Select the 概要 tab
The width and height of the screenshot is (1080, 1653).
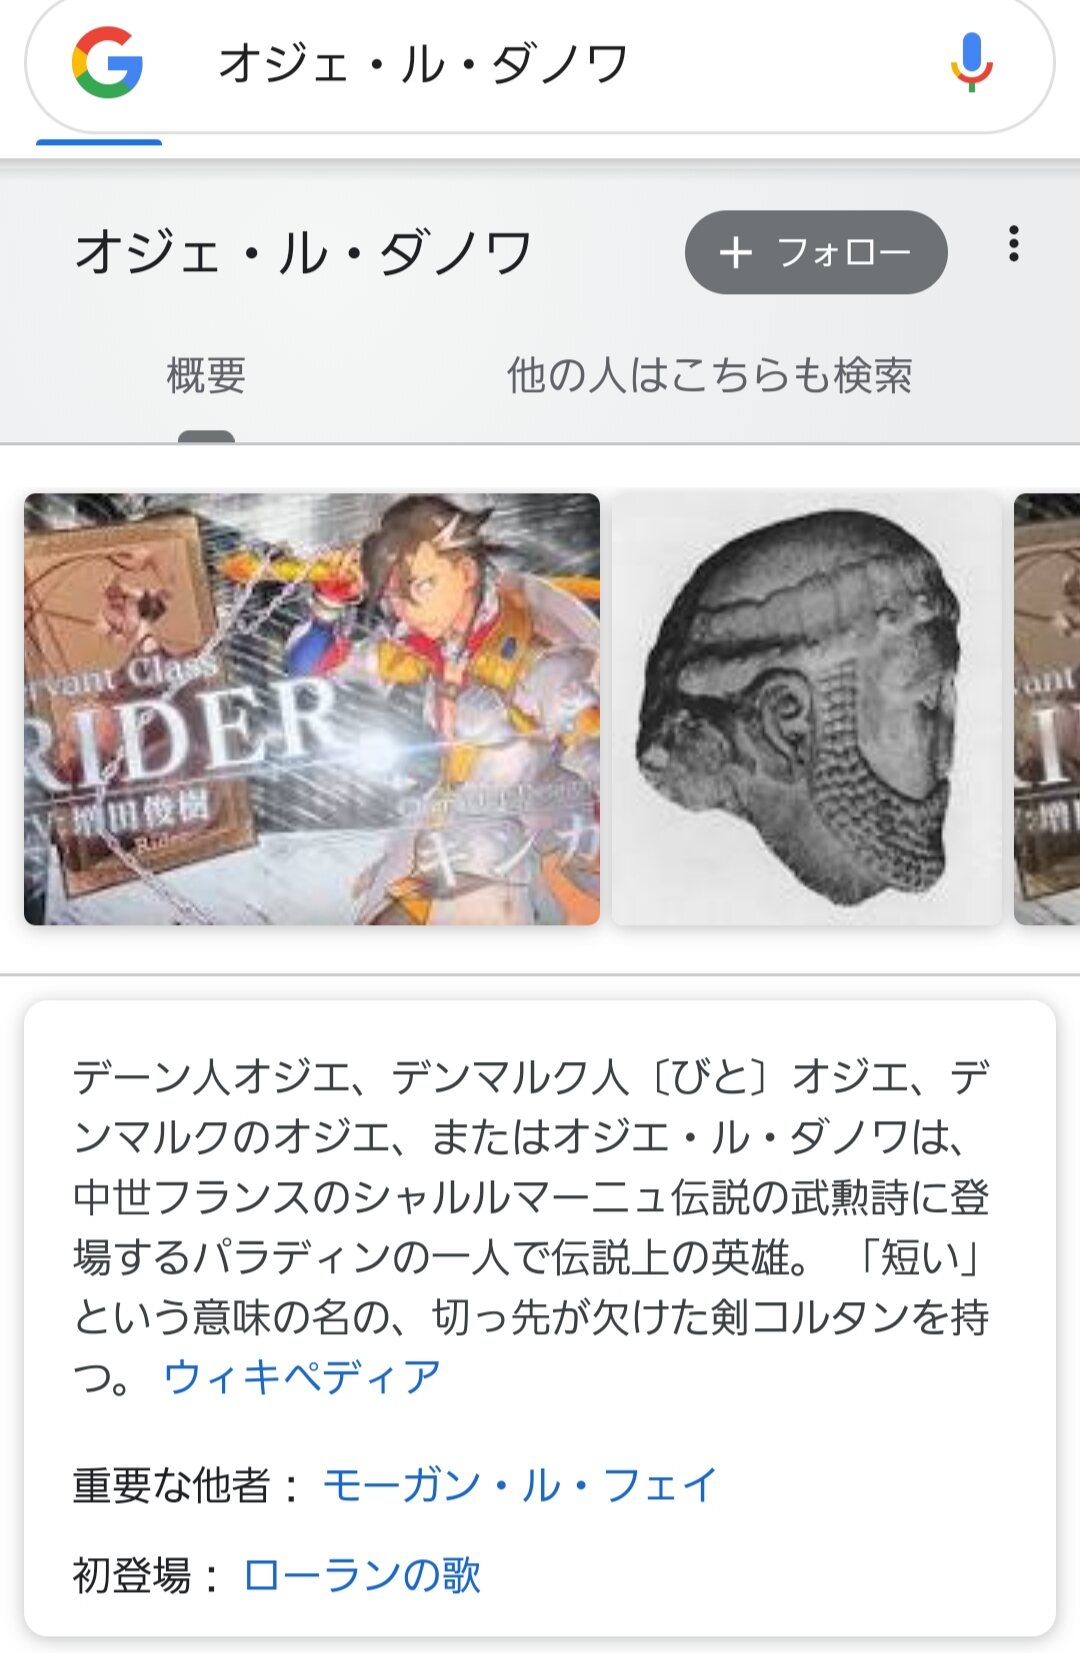[x=206, y=376]
